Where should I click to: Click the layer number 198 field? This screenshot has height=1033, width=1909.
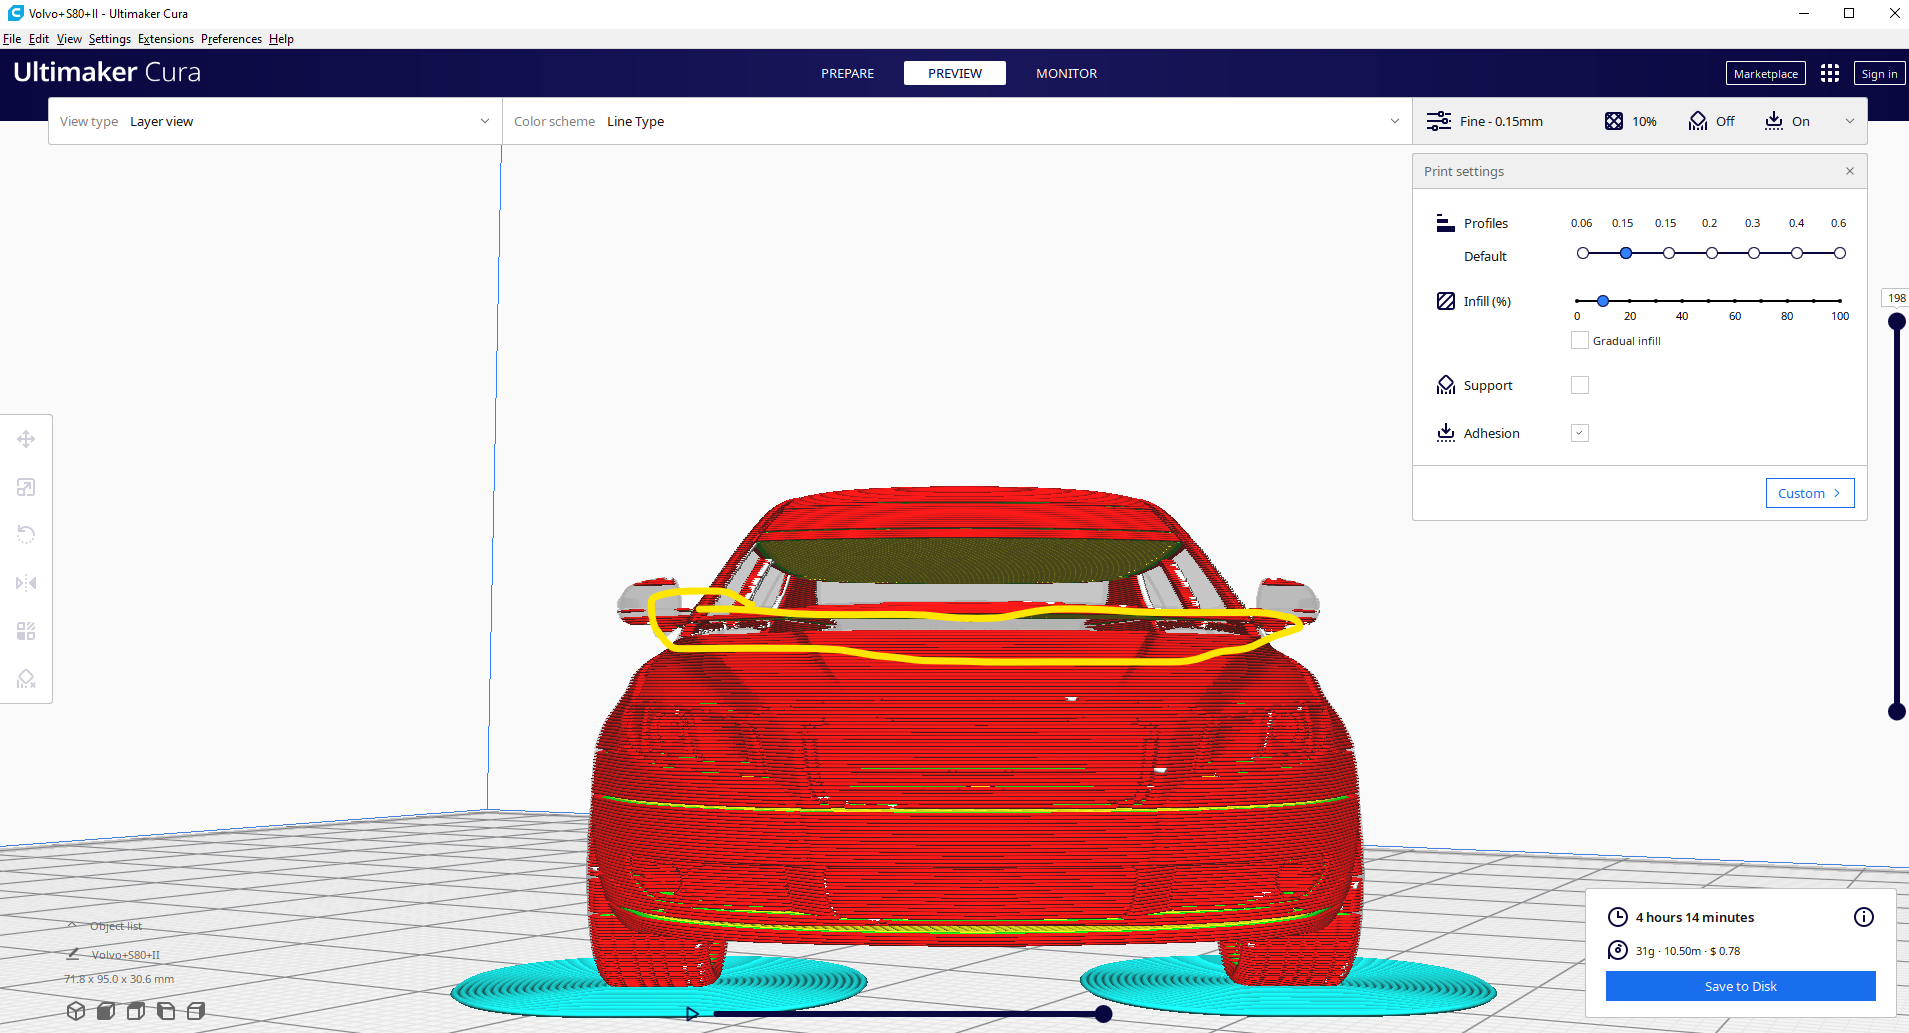click(x=1896, y=298)
